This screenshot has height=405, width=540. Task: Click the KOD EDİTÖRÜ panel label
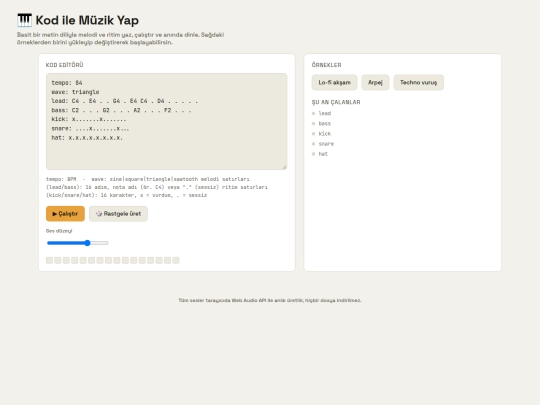[x=64, y=65]
